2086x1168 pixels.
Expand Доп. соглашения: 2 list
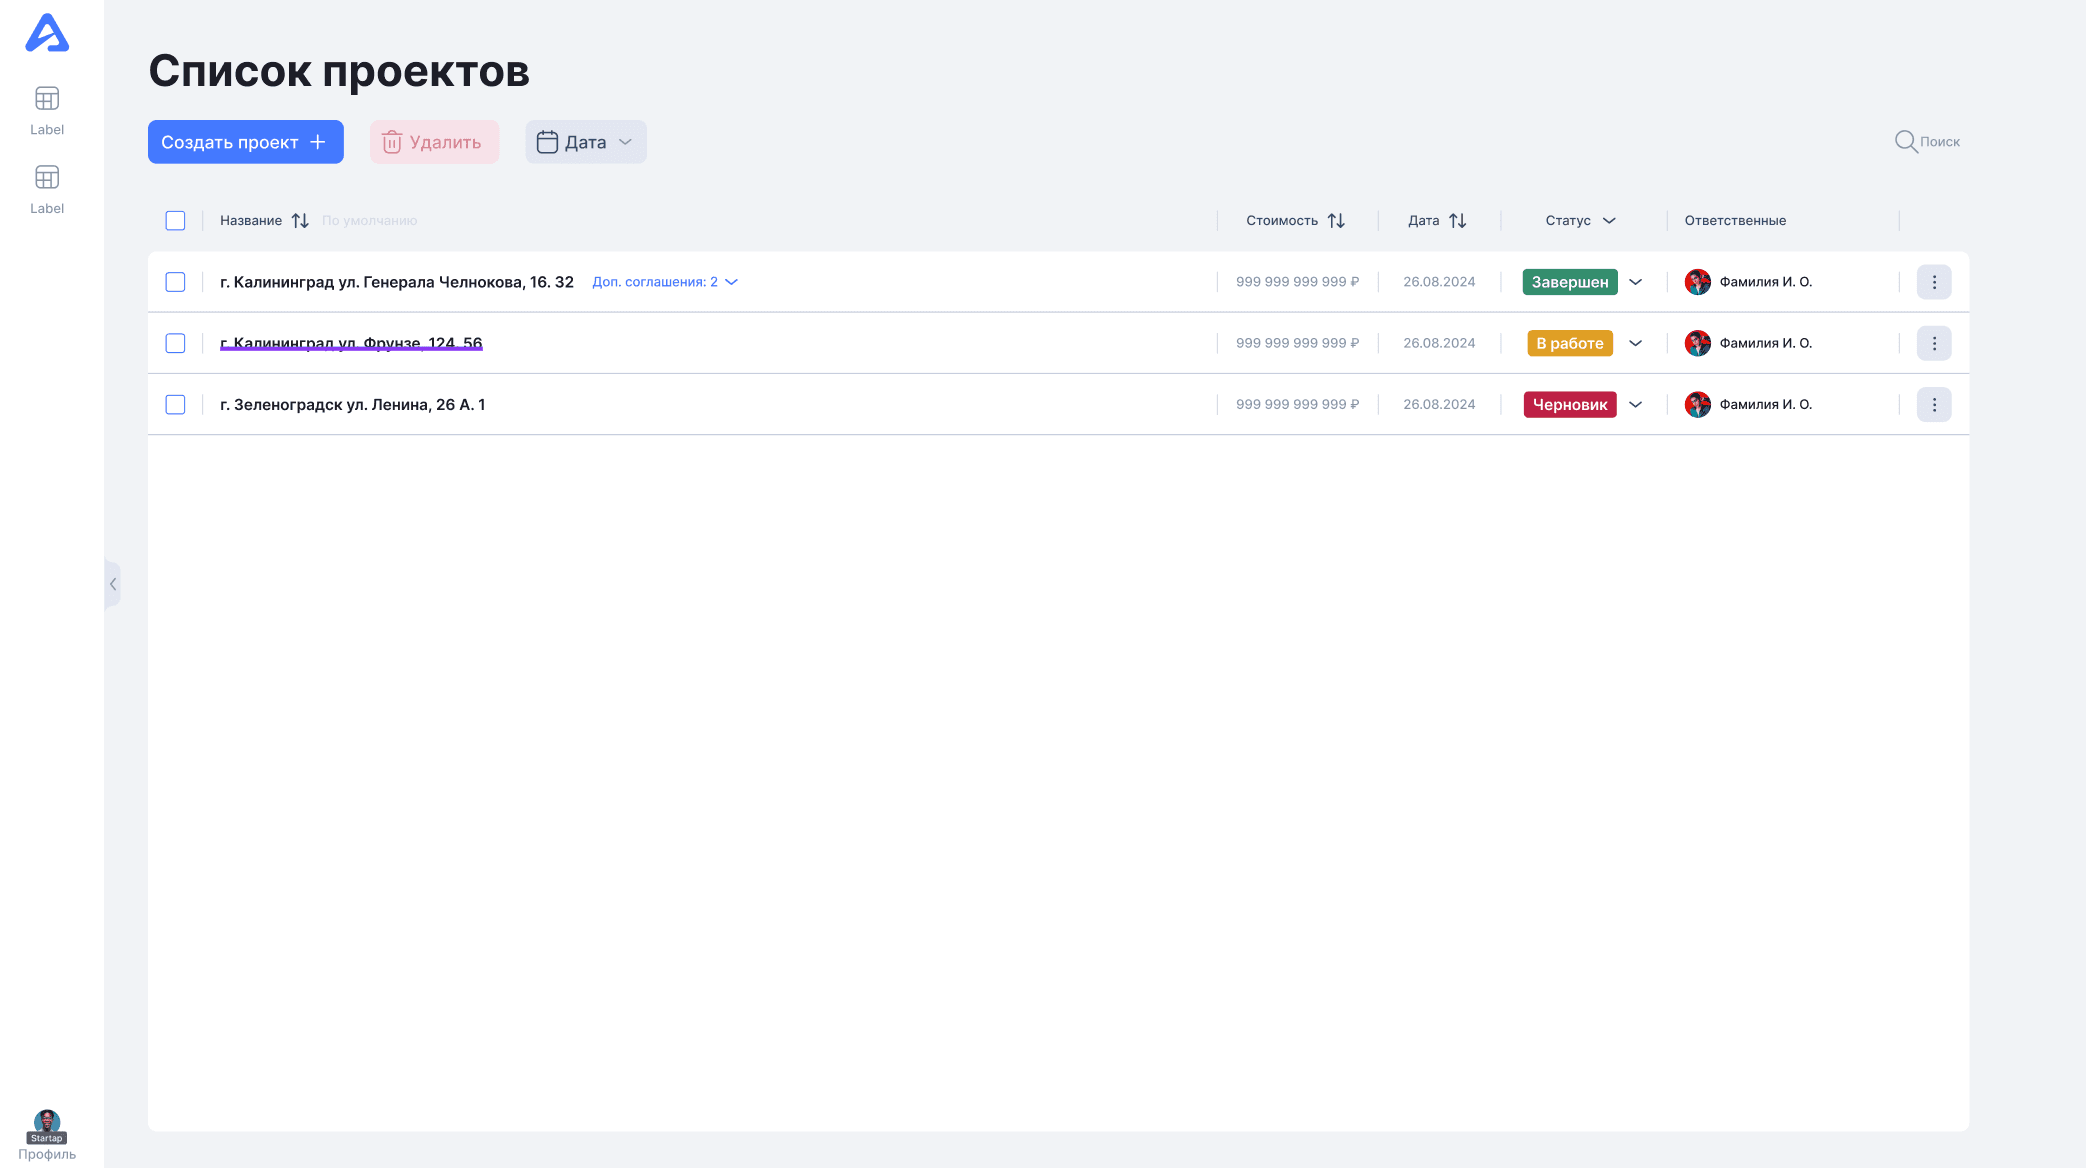665,282
